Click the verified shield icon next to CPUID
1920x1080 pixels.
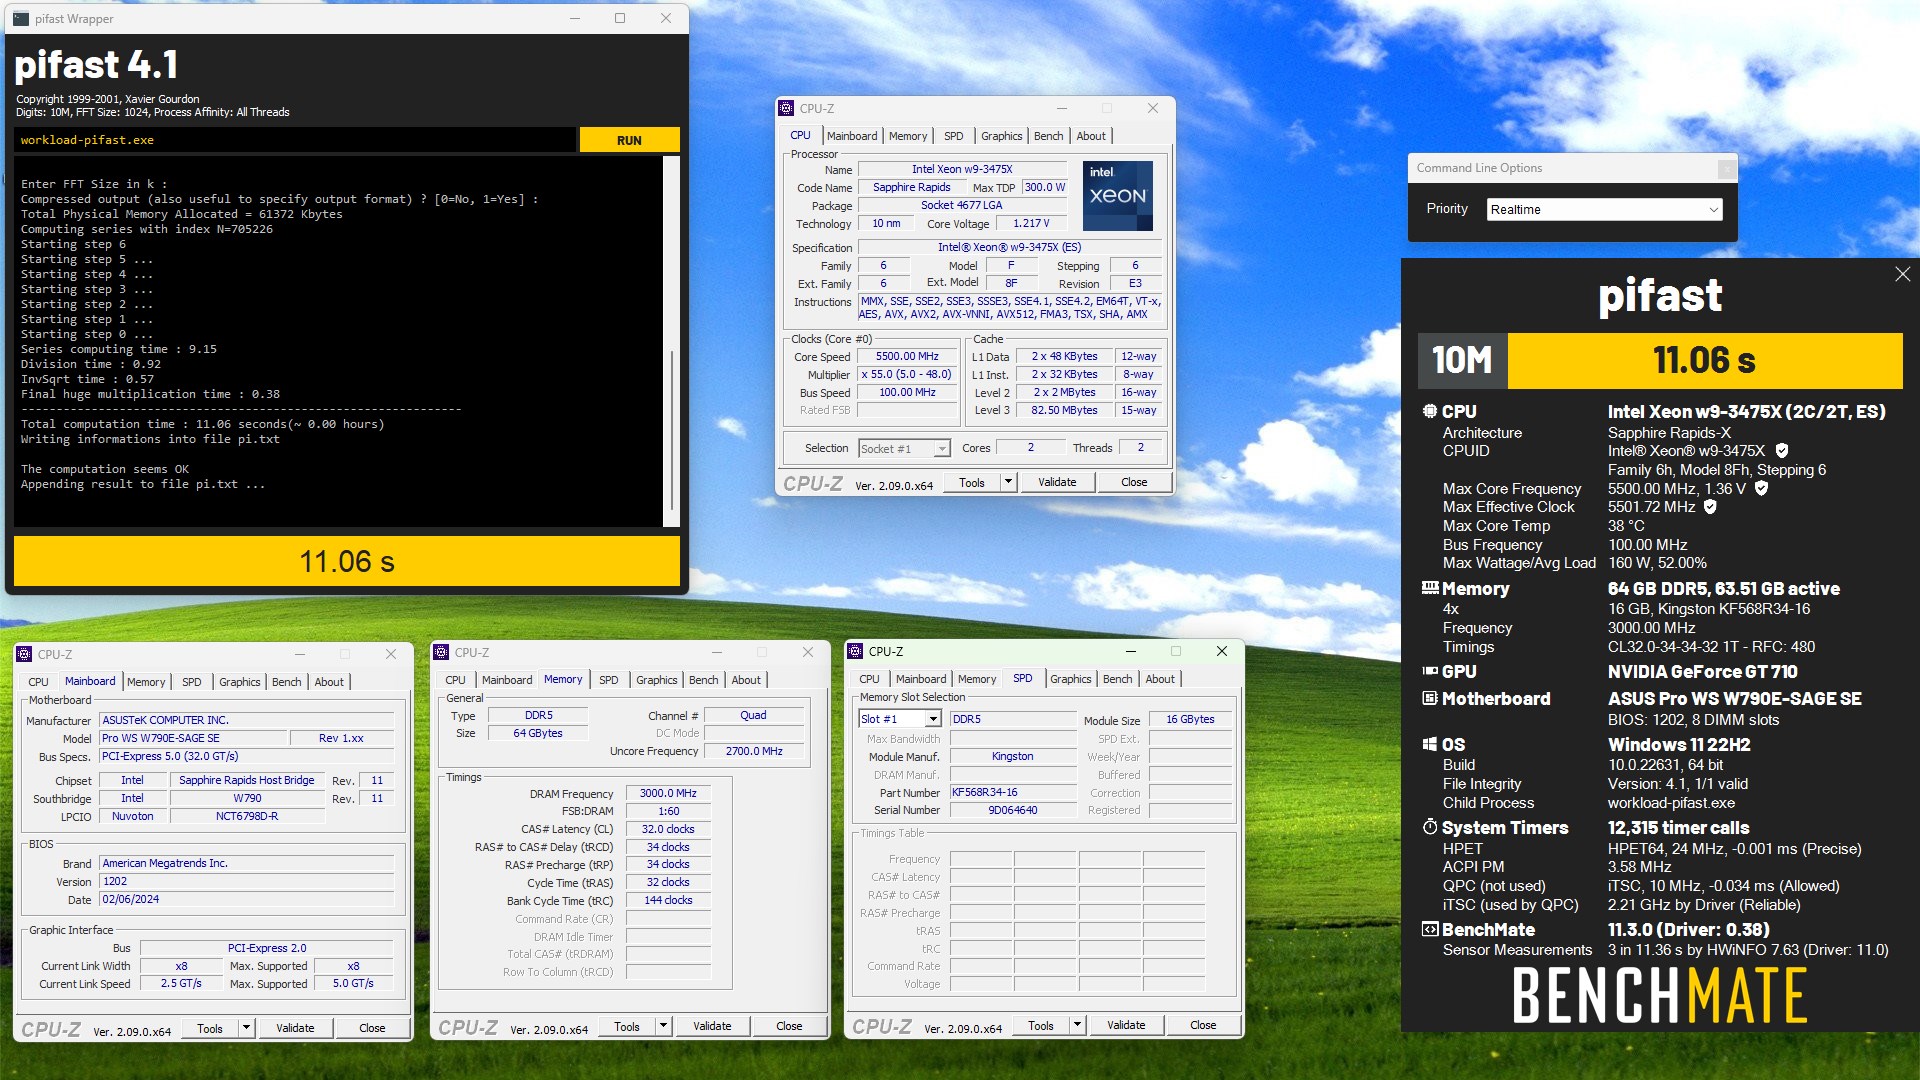point(1782,451)
